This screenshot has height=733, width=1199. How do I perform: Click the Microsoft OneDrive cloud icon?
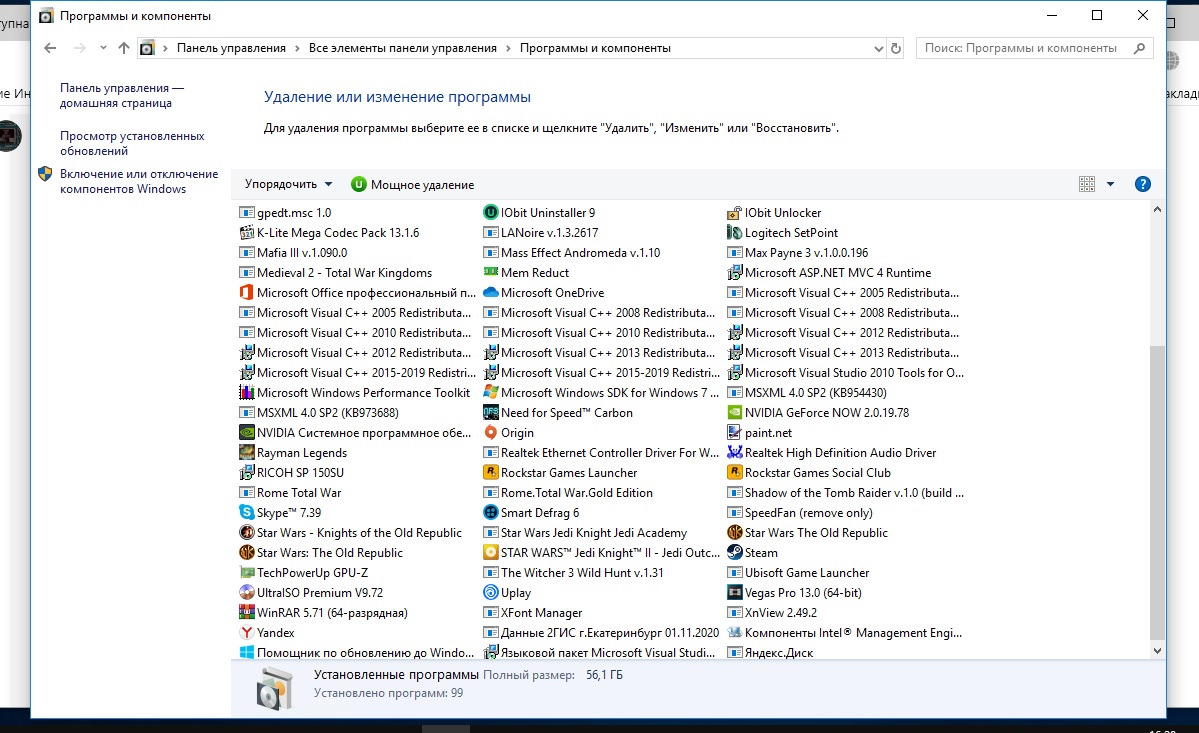click(x=491, y=293)
